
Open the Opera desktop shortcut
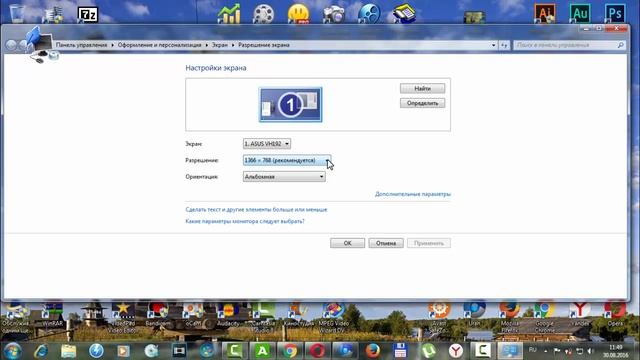point(615,314)
